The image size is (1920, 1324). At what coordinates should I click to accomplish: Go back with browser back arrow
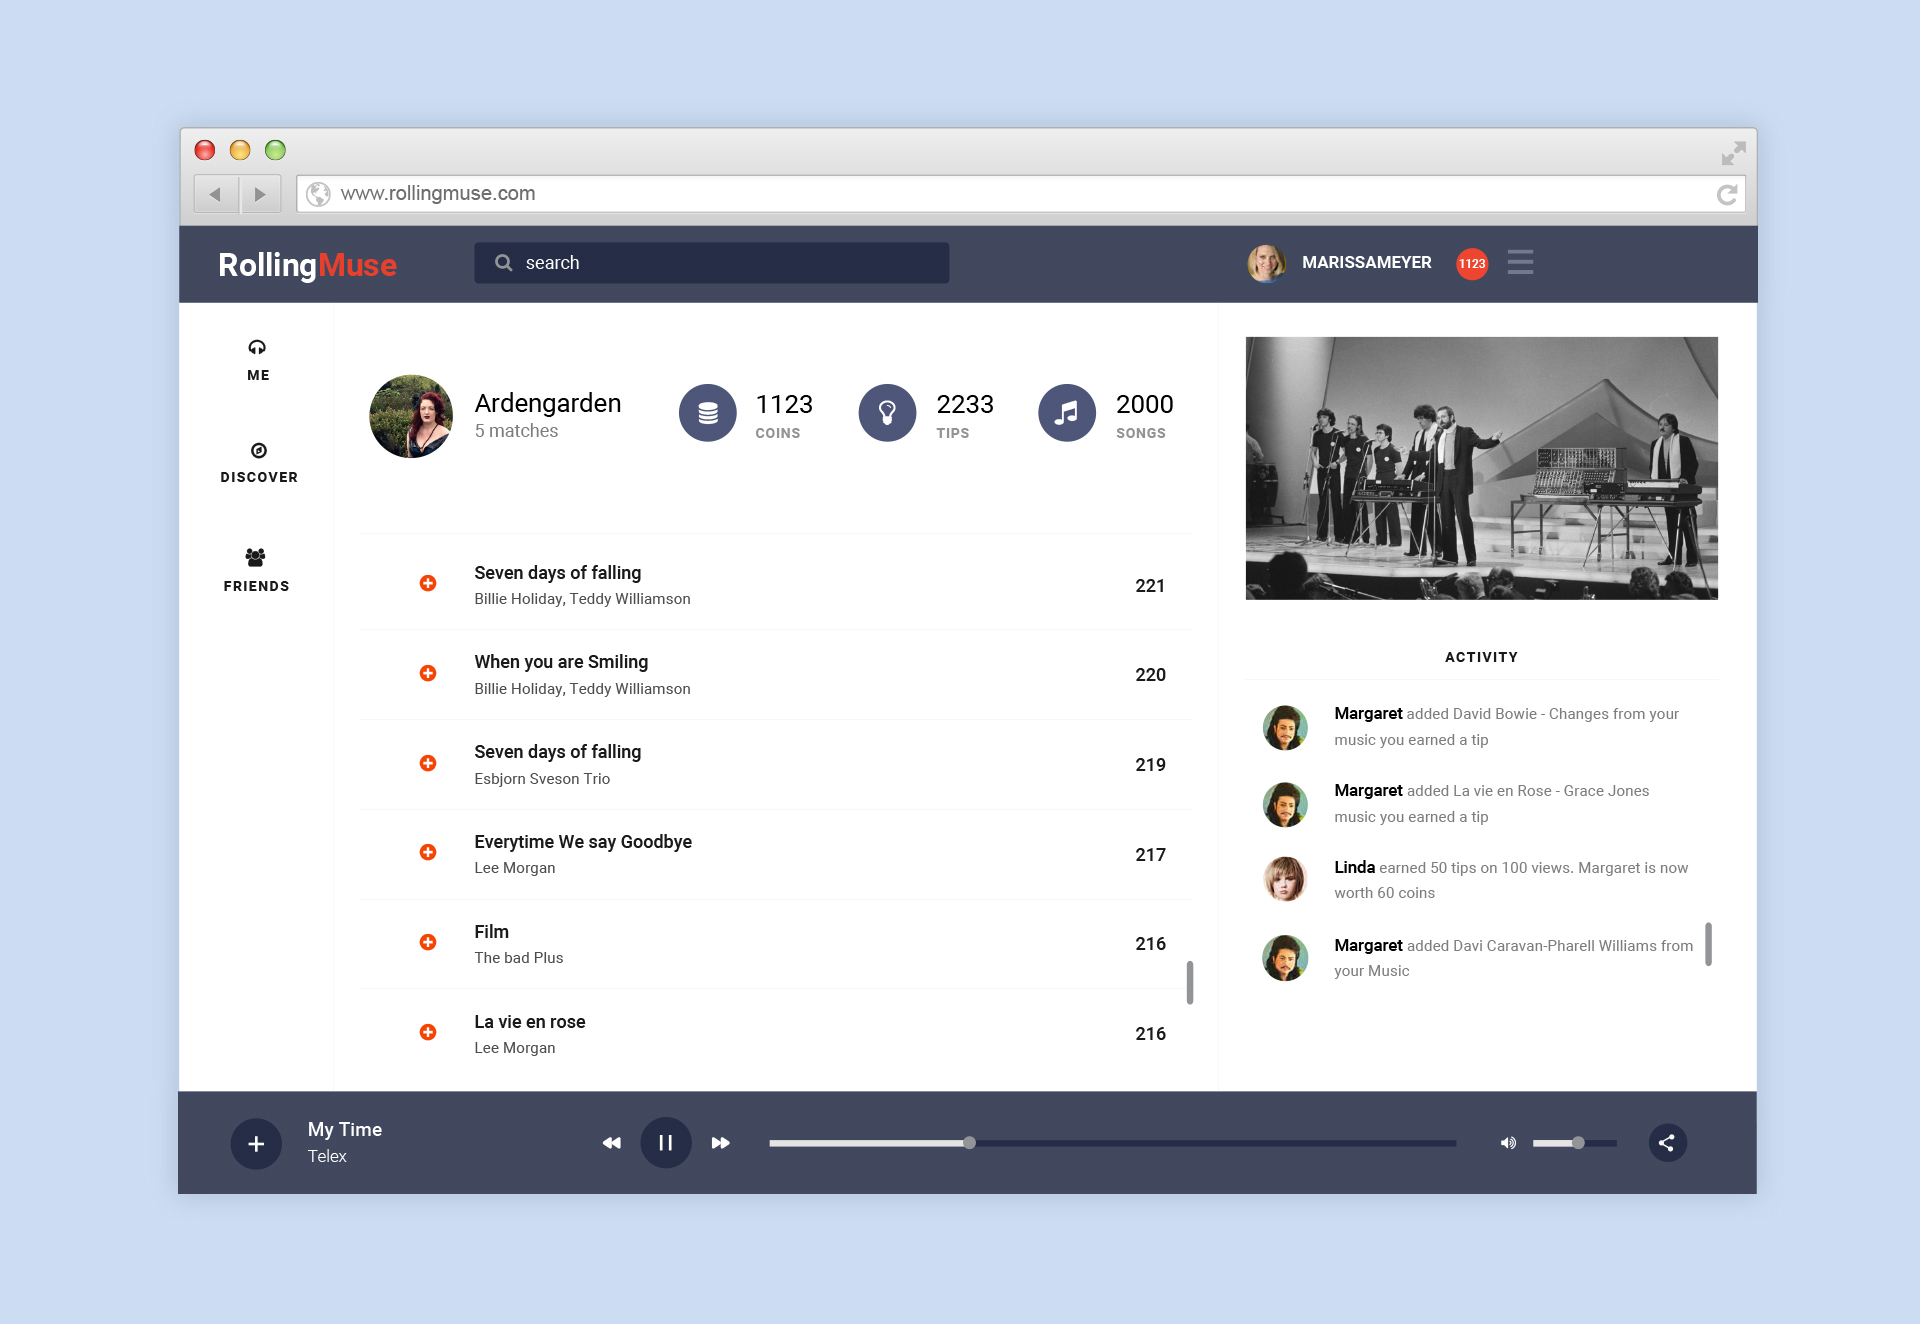tap(215, 194)
